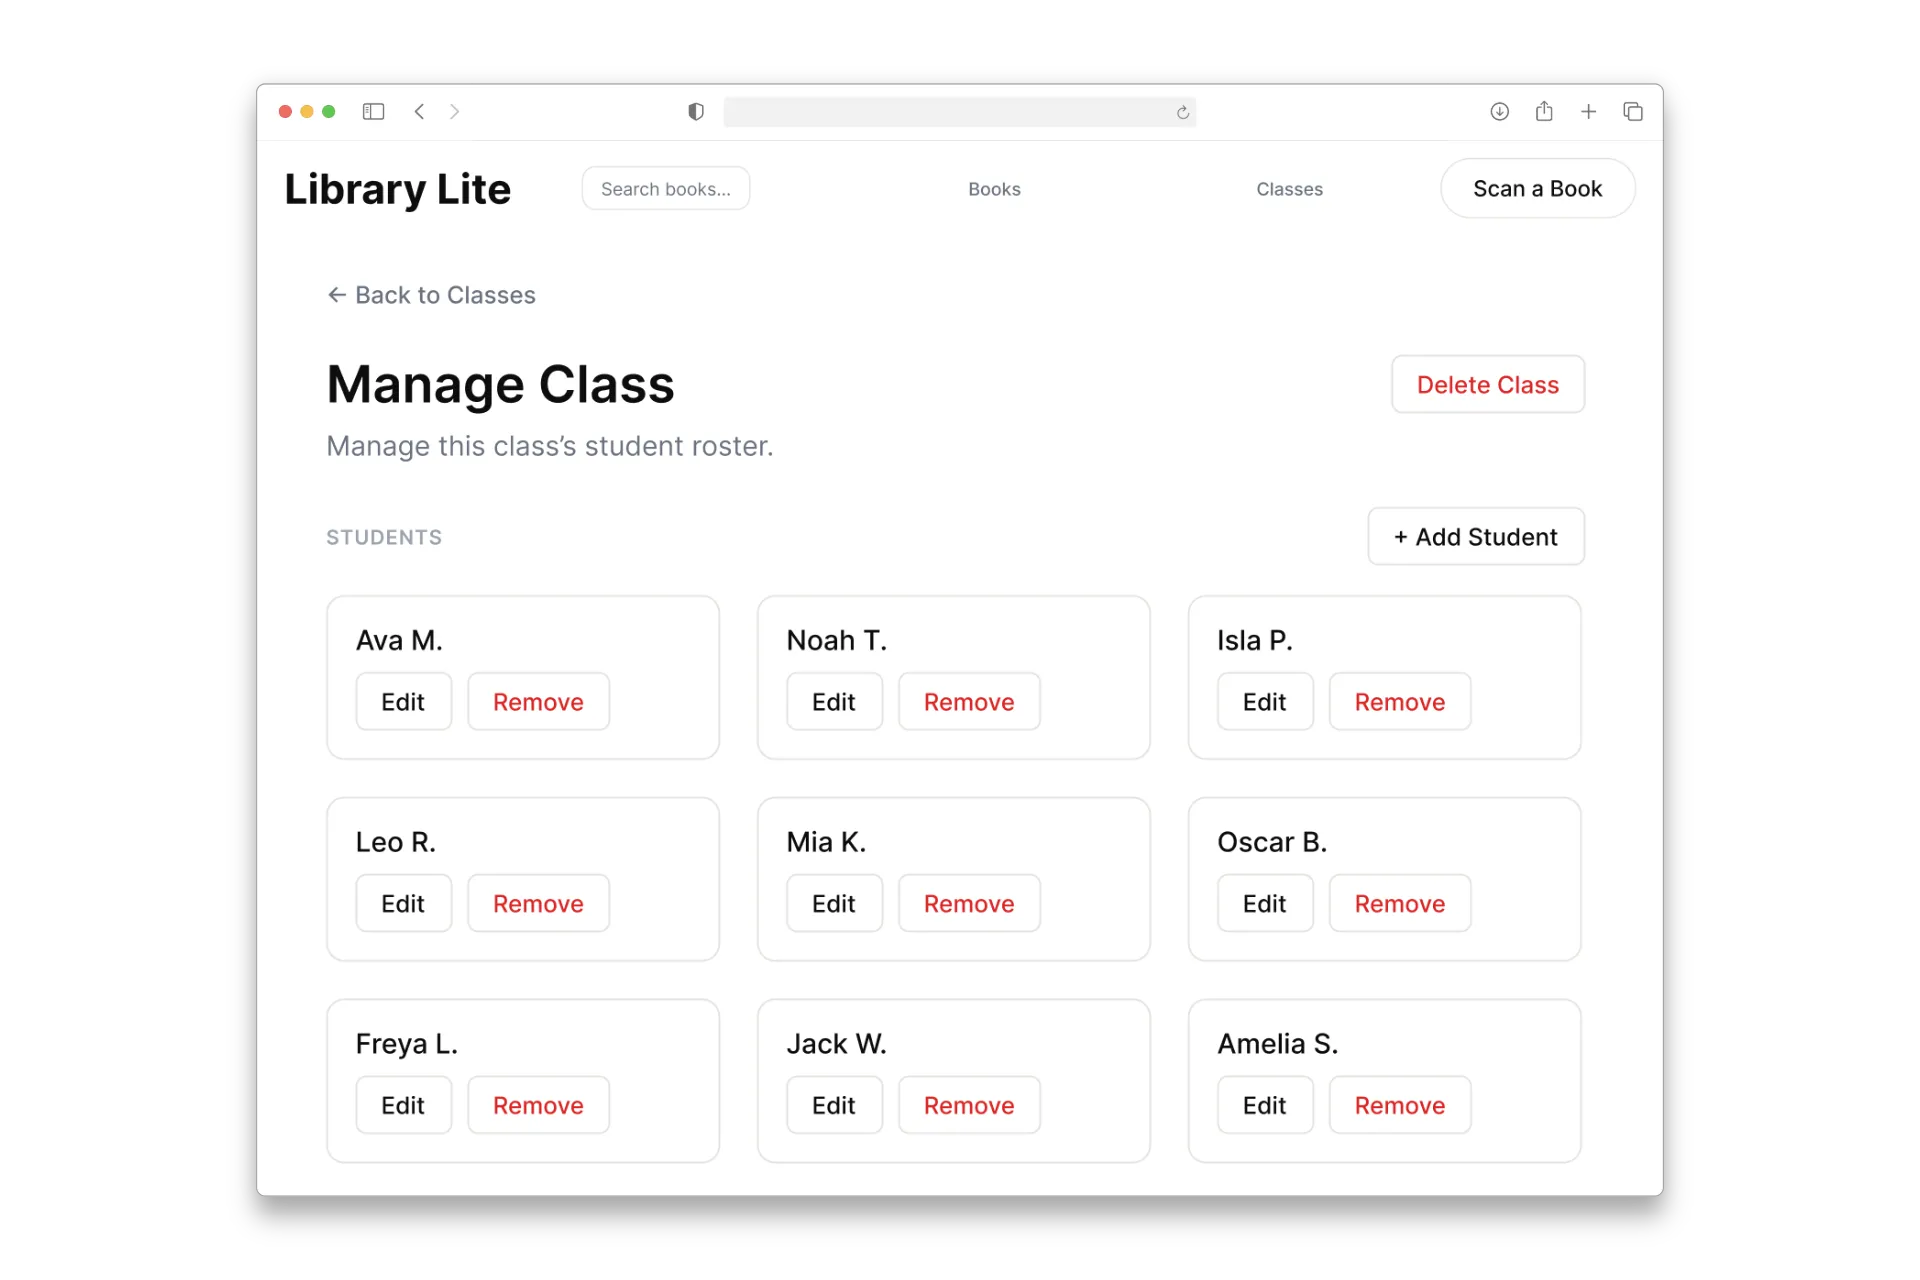Open browser downloads icon
The image size is (1920, 1280).
[1499, 111]
